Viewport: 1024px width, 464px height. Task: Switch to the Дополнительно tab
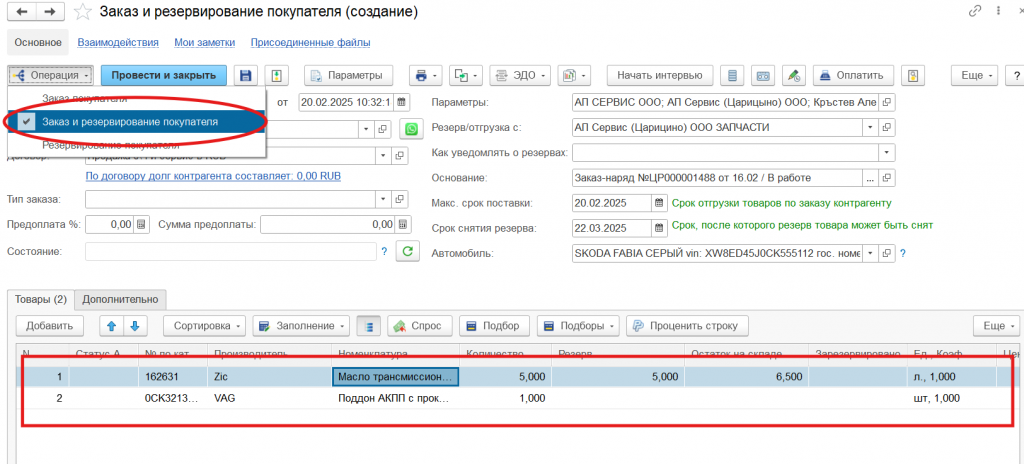[120, 298]
